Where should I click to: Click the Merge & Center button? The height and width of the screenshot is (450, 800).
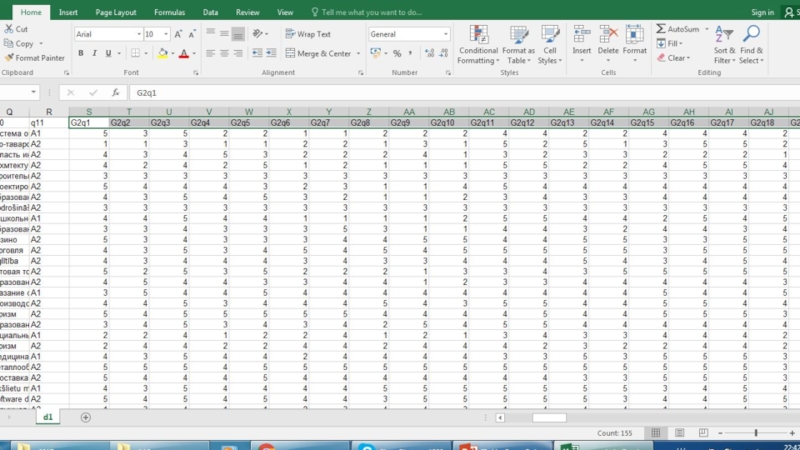(320, 53)
